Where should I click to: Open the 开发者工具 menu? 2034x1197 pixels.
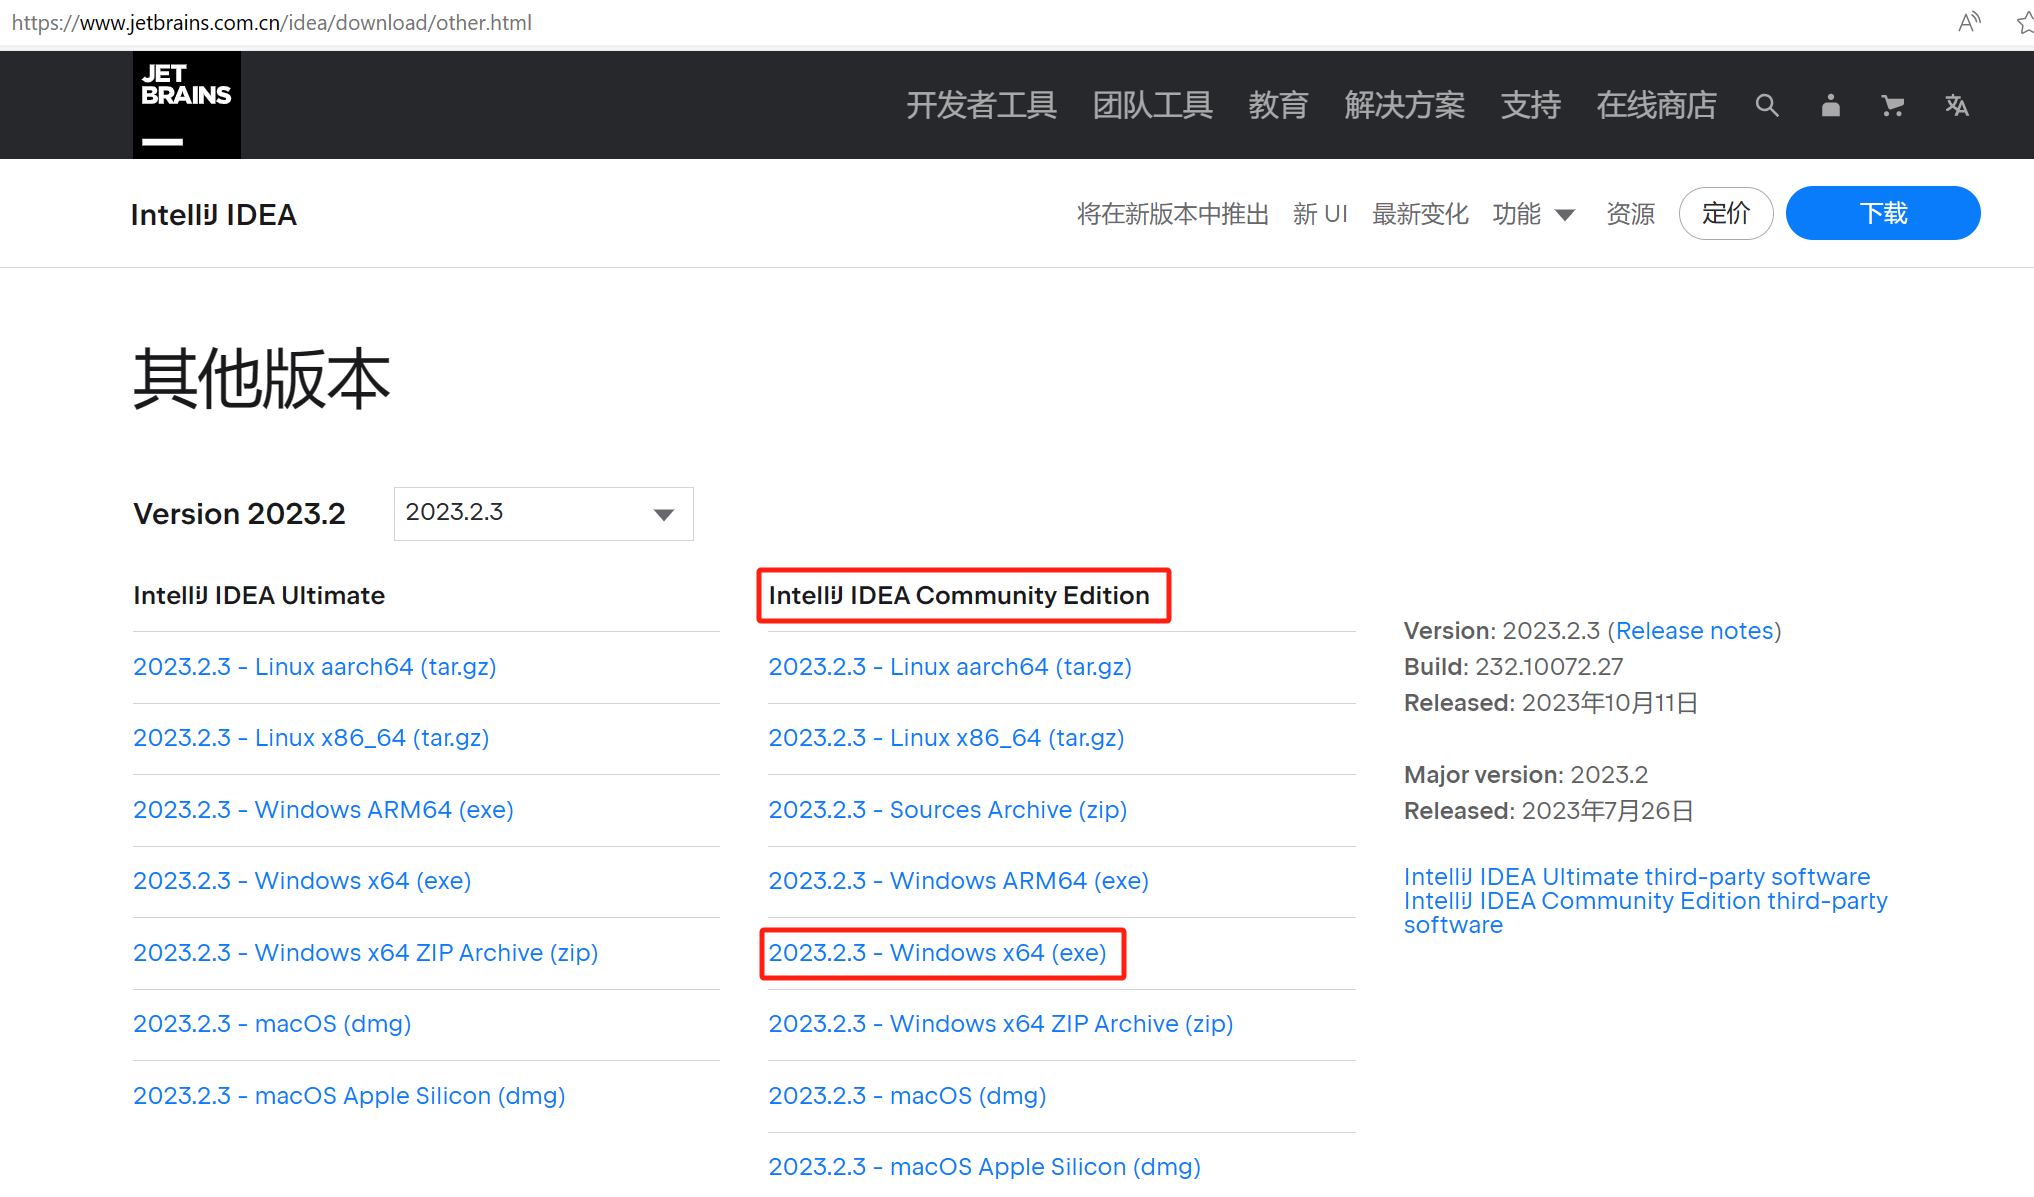(980, 105)
